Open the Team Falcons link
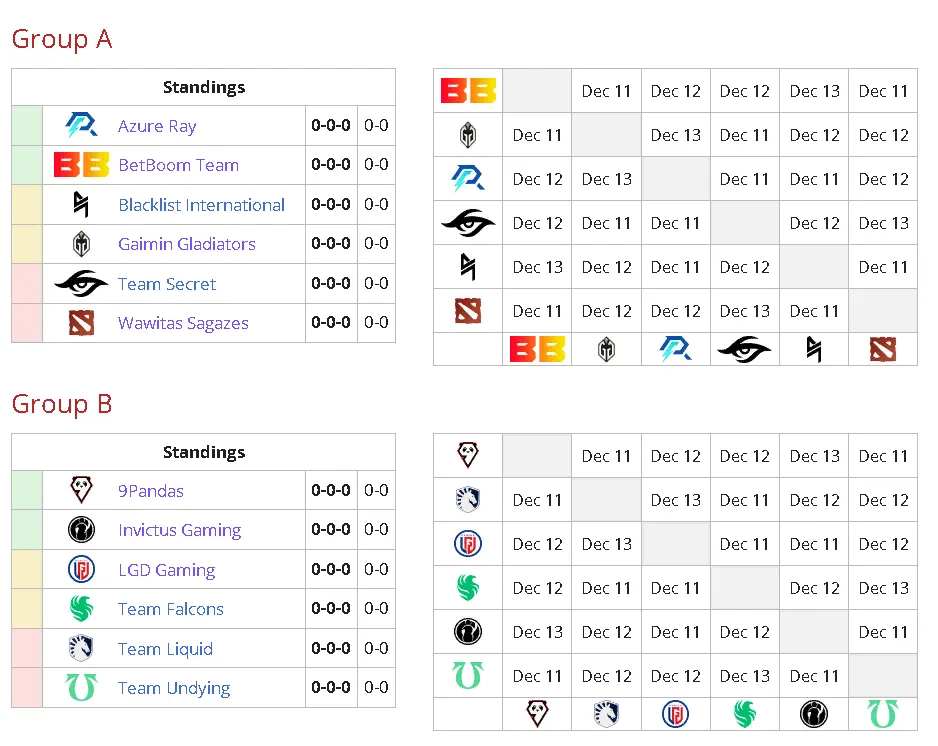This screenshot has height=746, width=938. click(171, 609)
